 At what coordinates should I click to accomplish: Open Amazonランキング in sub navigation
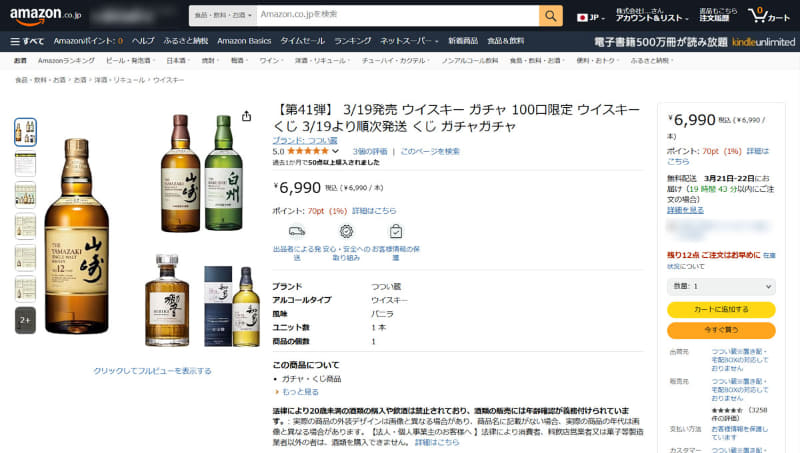point(66,61)
